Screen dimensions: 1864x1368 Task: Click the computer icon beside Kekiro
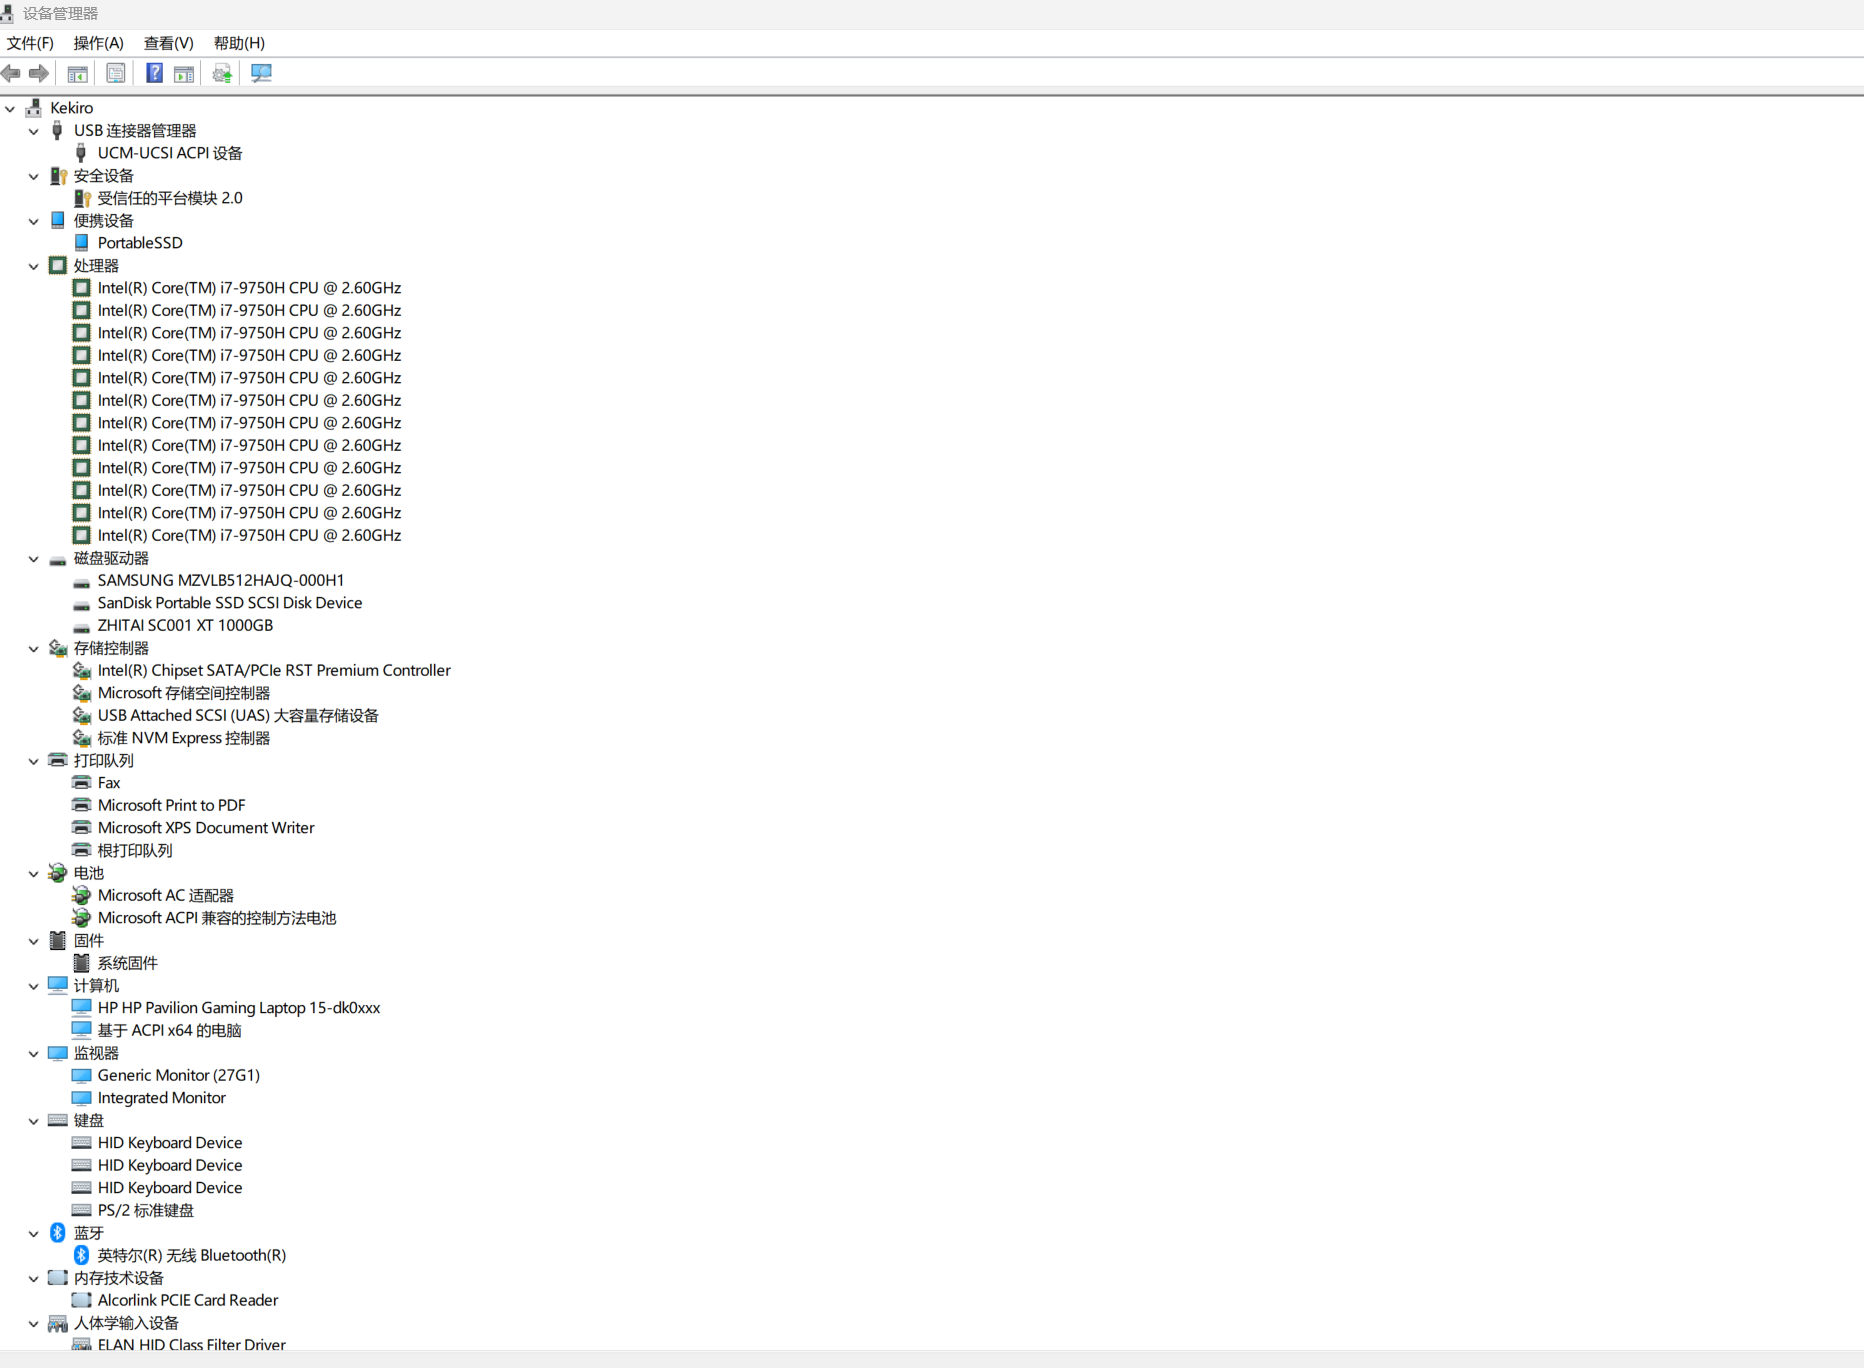pyautogui.click(x=34, y=107)
